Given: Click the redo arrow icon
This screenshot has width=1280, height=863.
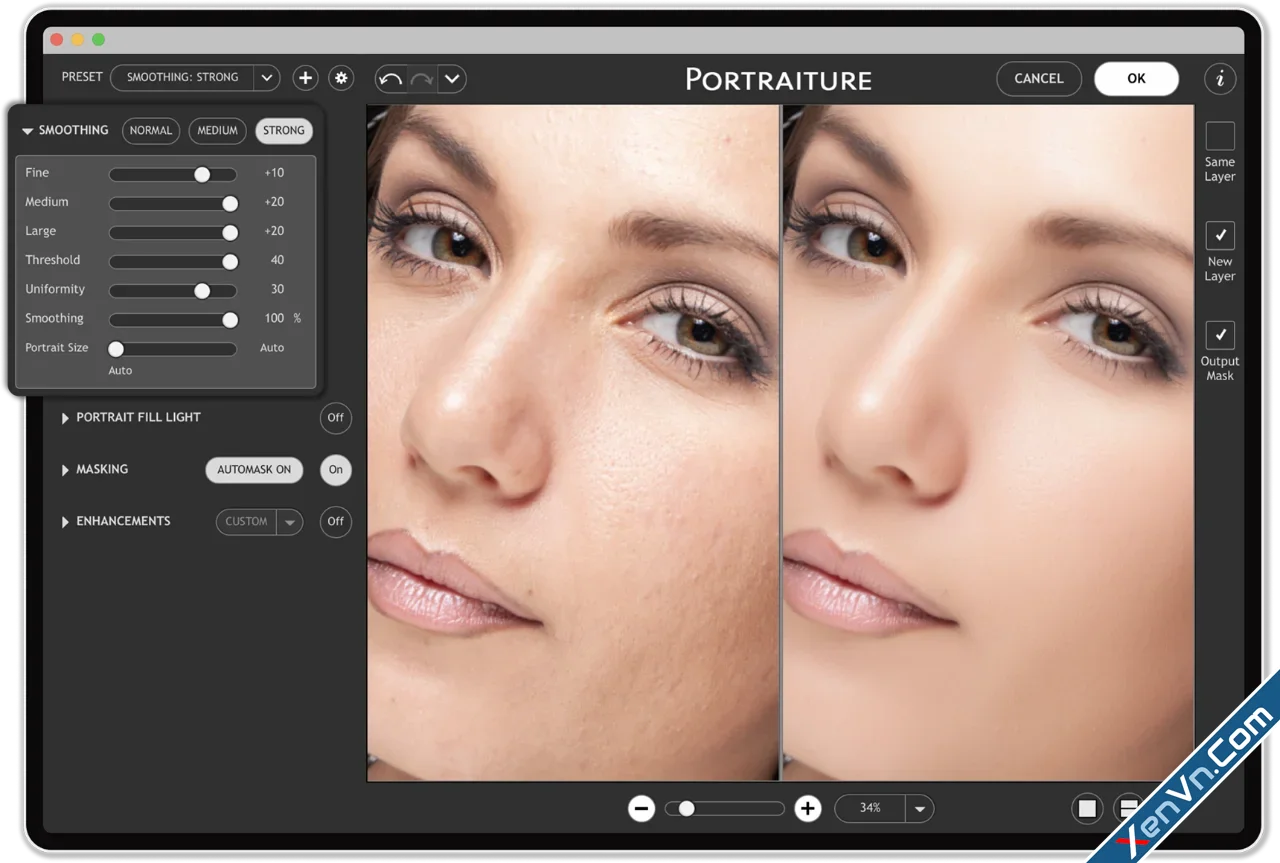Looking at the screenshot, I should coord(421,79).
